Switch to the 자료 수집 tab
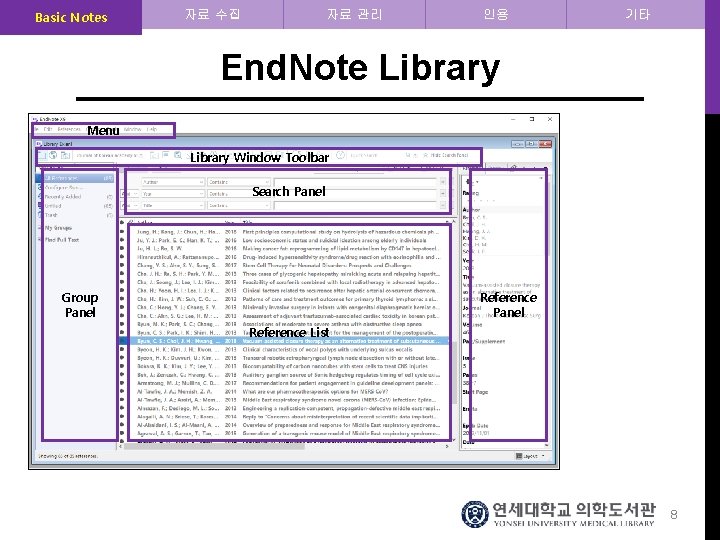Screen dimensions: 720x540 (213, 14)
